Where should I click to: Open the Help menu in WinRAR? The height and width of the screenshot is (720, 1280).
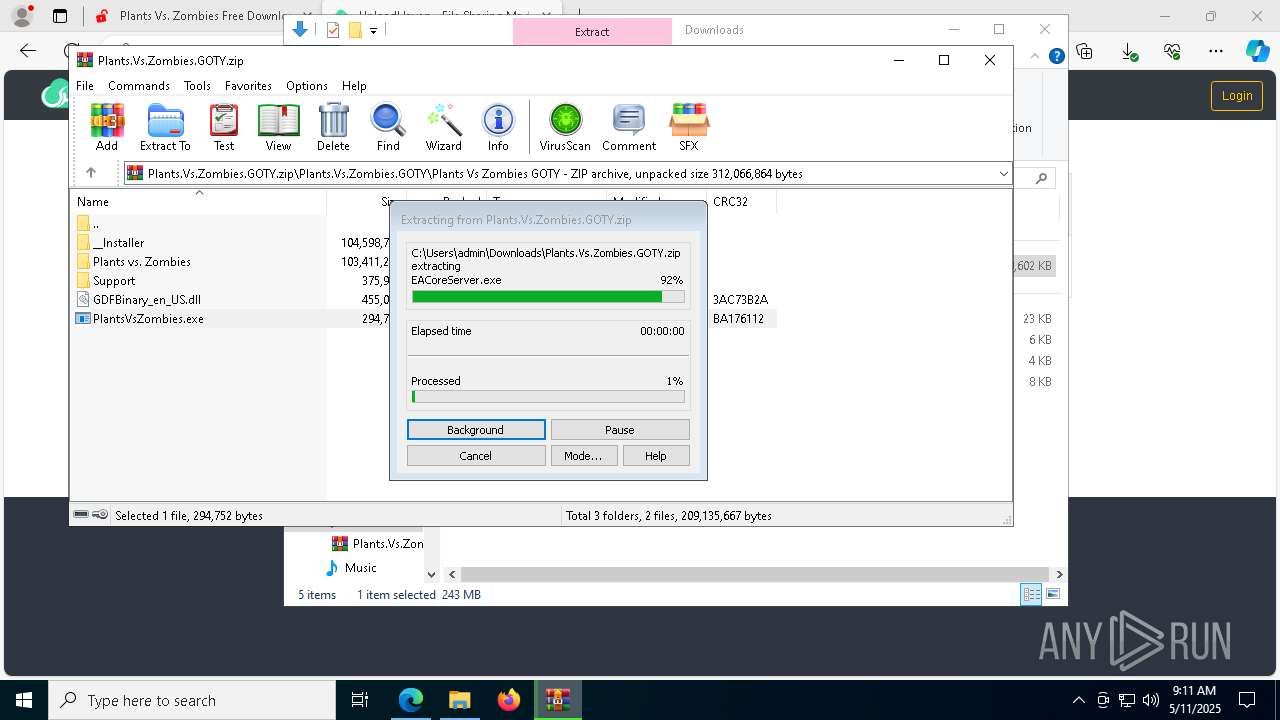tap(354, 86)
